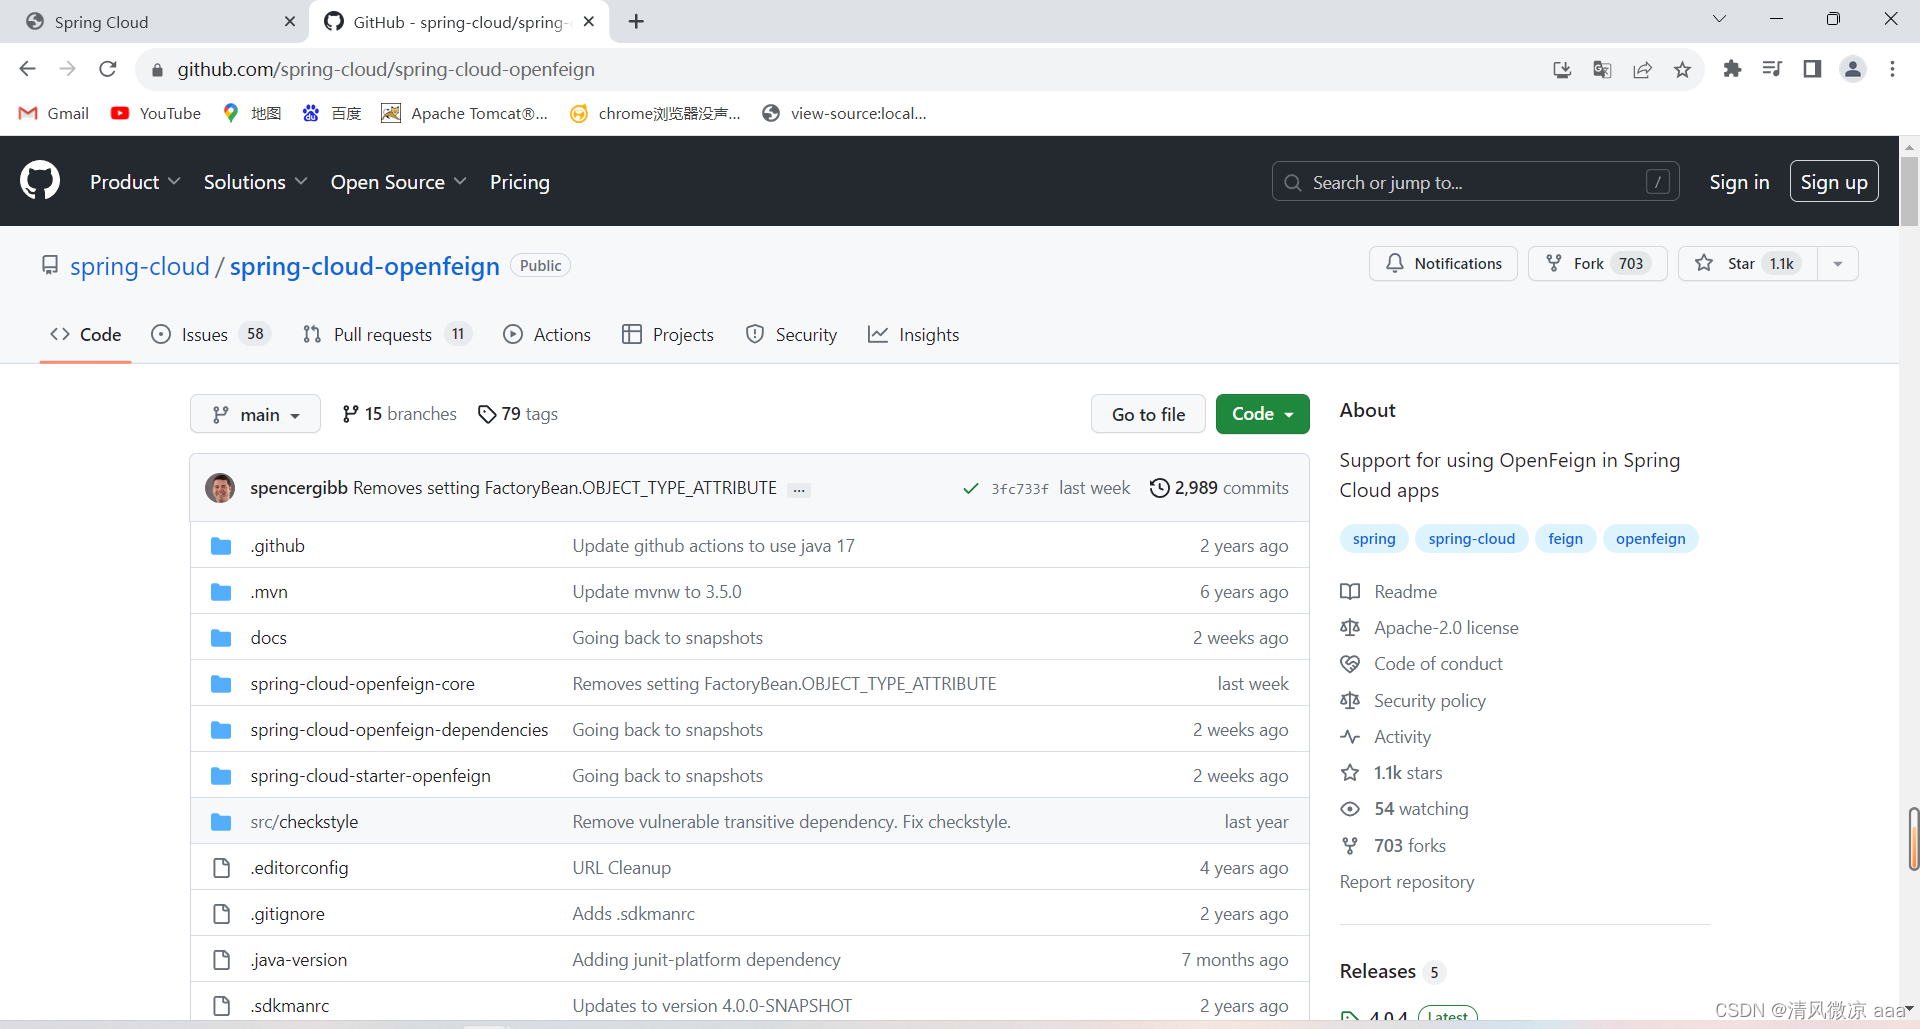1920x1029 pixels.
Task: Open the .gitignore file
Action: (x=288, y=914)
